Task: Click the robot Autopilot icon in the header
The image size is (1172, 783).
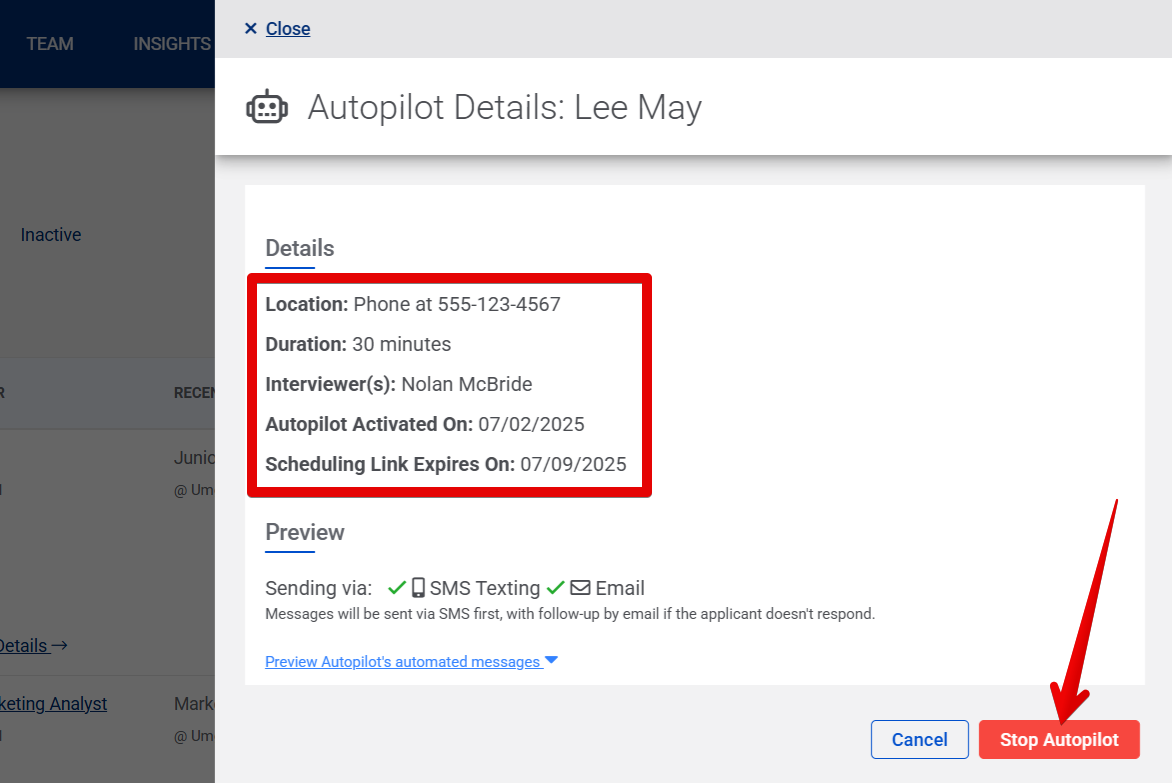Action: tap(266, 106)
